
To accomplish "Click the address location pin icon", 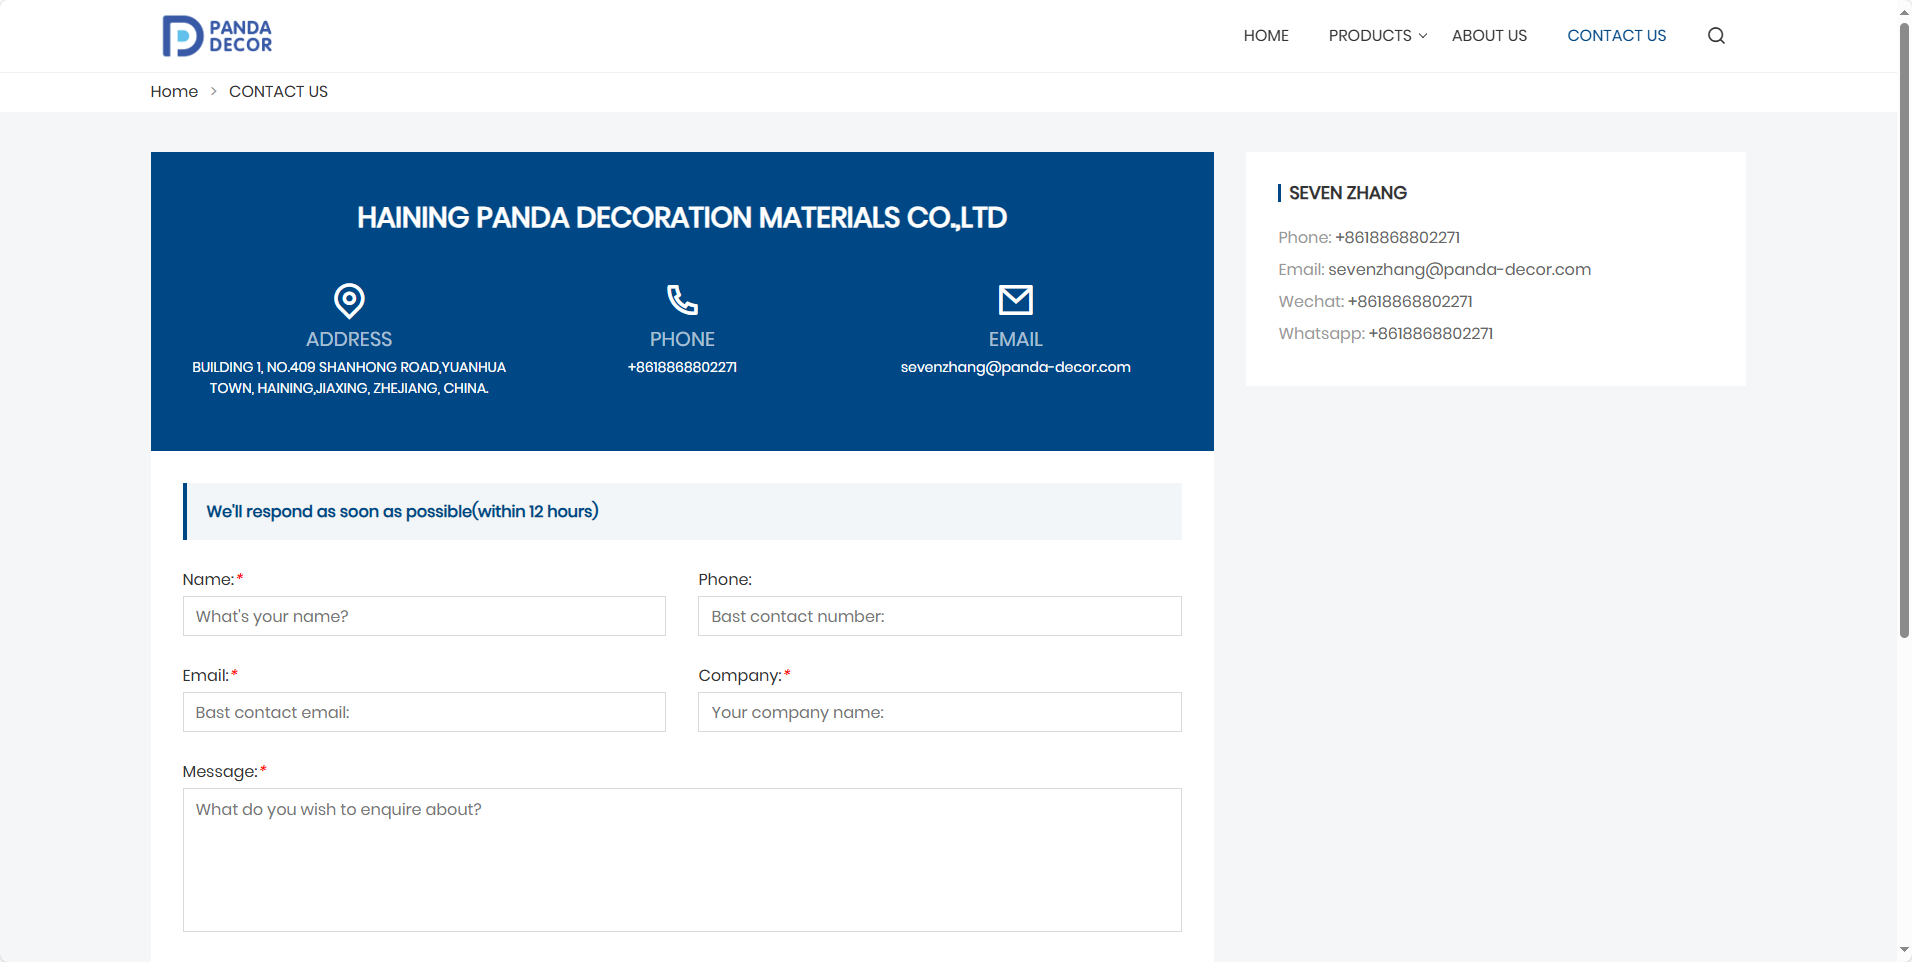I will coord(349,300).
